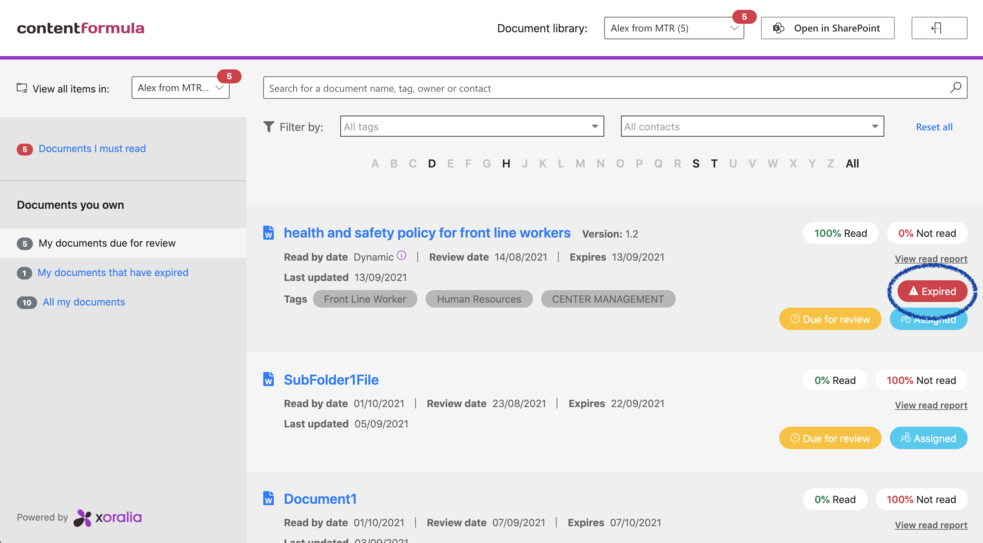The height and width of the screenshot is (543, 983).
Task: Click the Version: 1.2 label
Action: tap(610, 234)
